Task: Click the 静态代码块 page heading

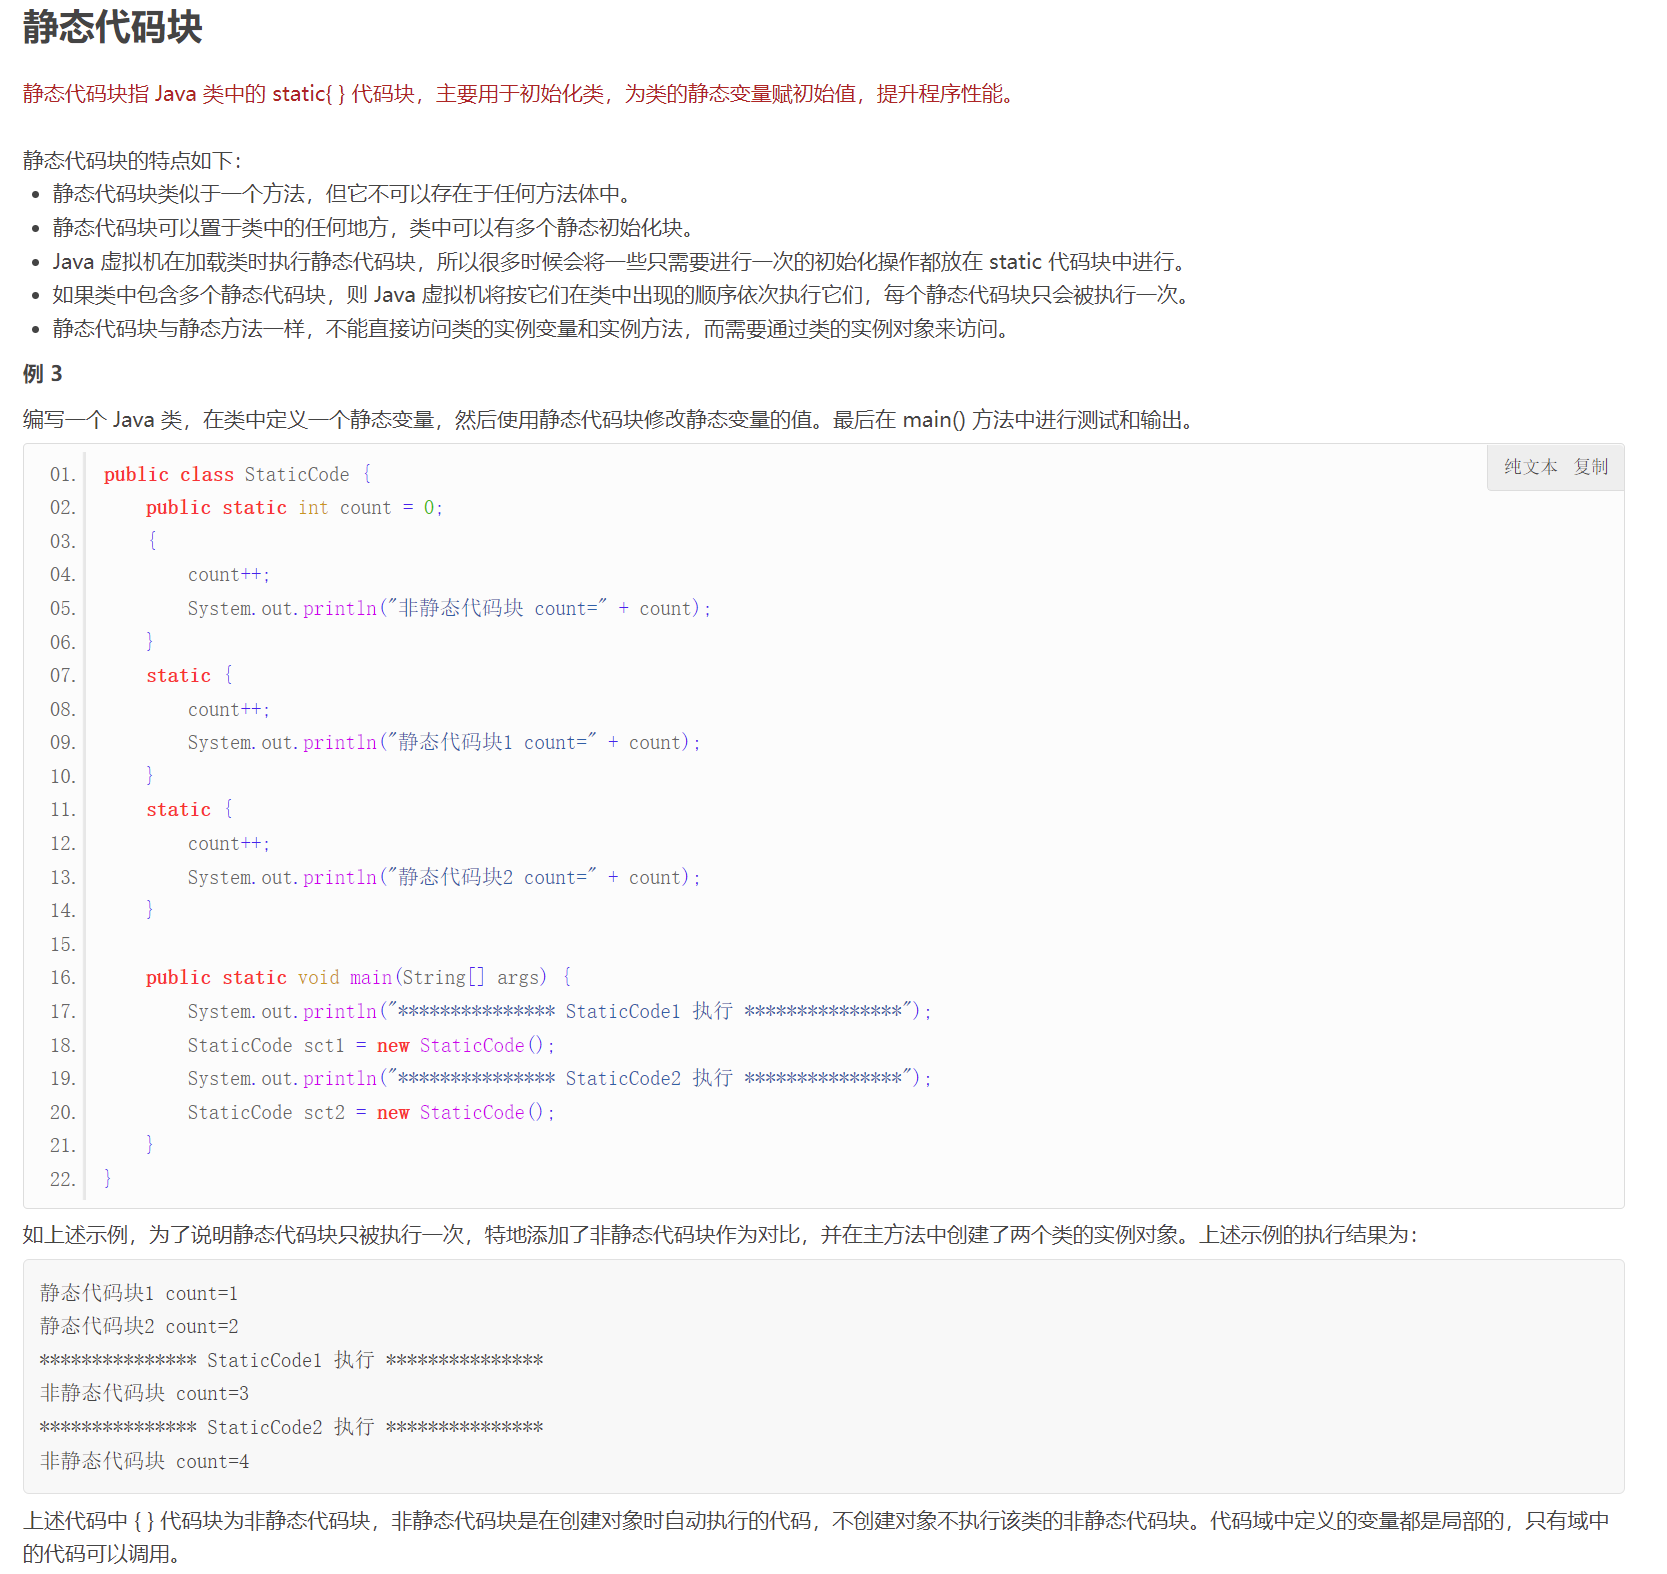Action: (x=113, y=27)
